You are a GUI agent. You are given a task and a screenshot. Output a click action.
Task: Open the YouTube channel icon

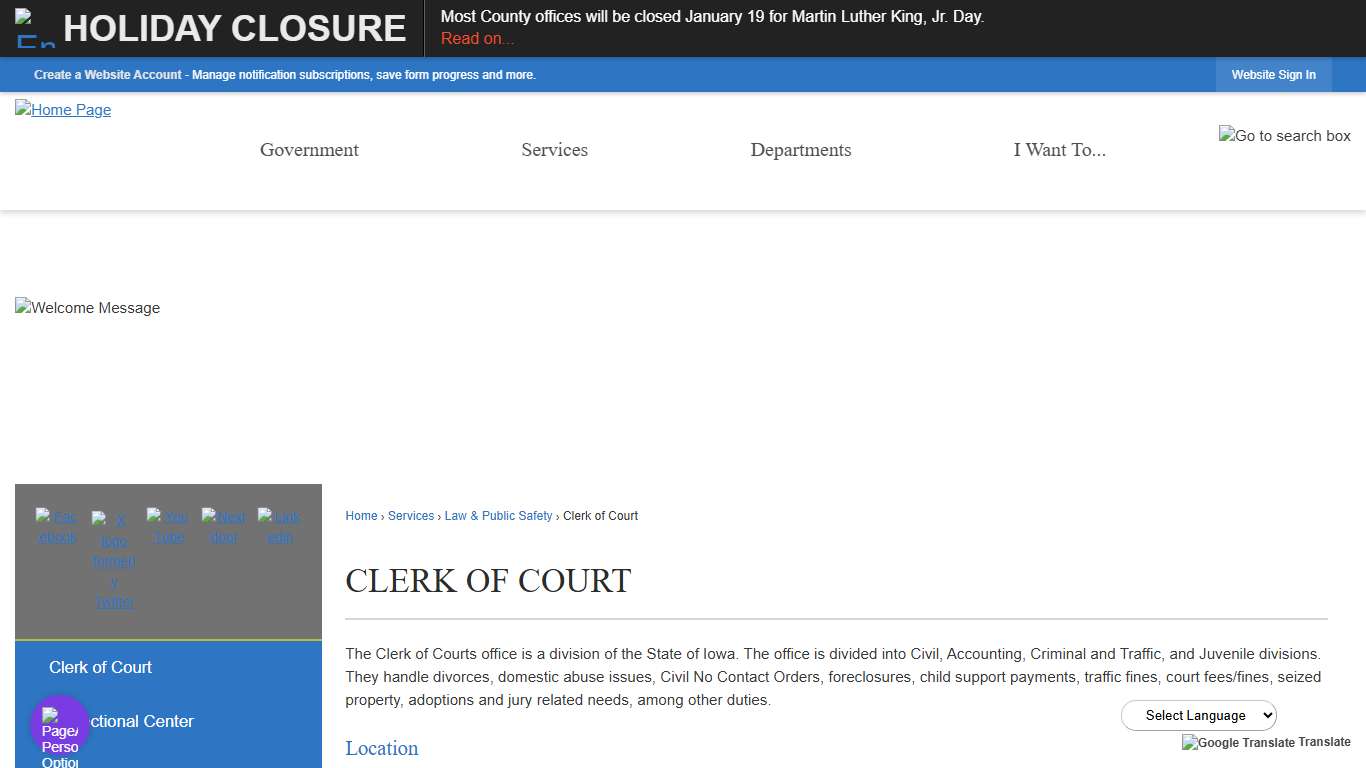(x=167, y=527)
